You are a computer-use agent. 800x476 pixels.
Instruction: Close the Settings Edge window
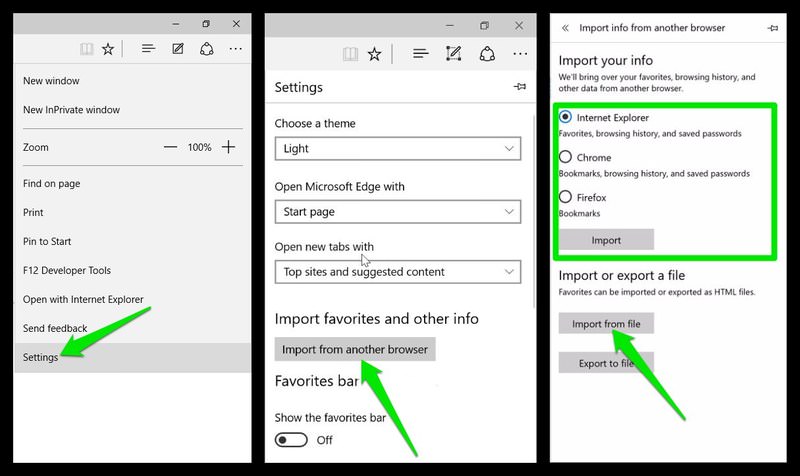pos(519,26)
